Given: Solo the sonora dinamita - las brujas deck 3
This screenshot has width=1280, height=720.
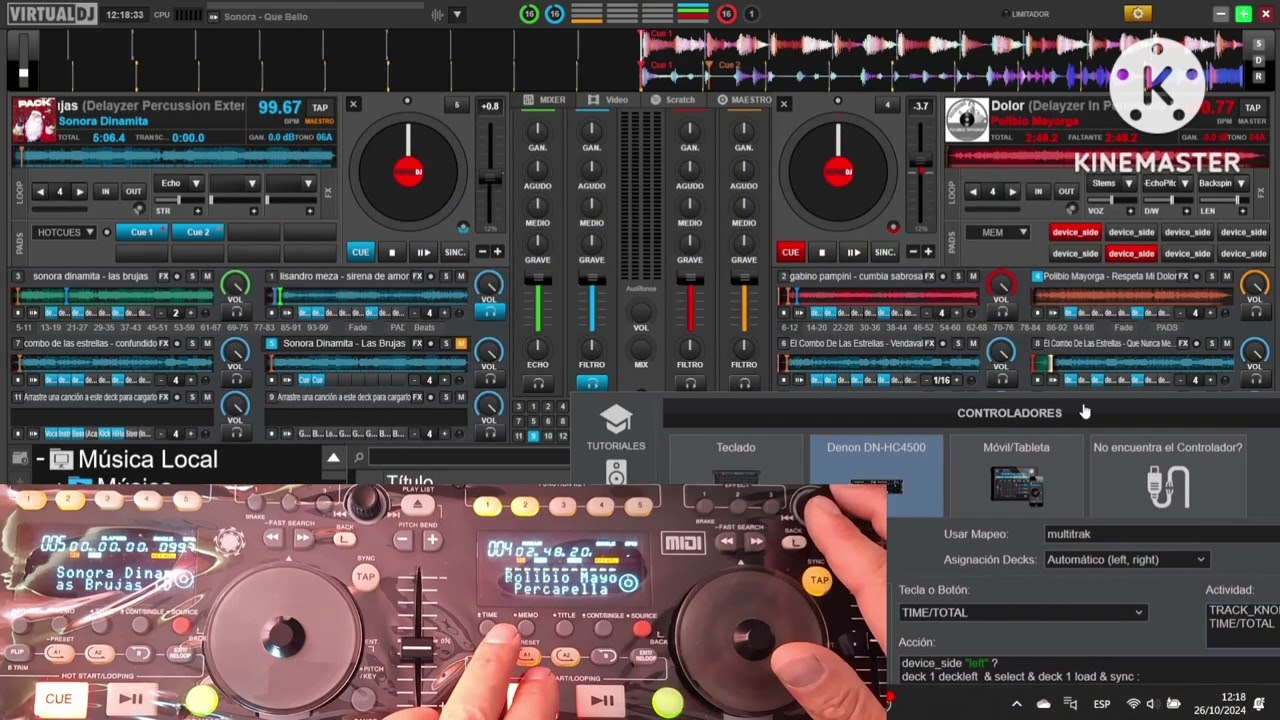Looking at the screenshot, I should tap(192, 276).
